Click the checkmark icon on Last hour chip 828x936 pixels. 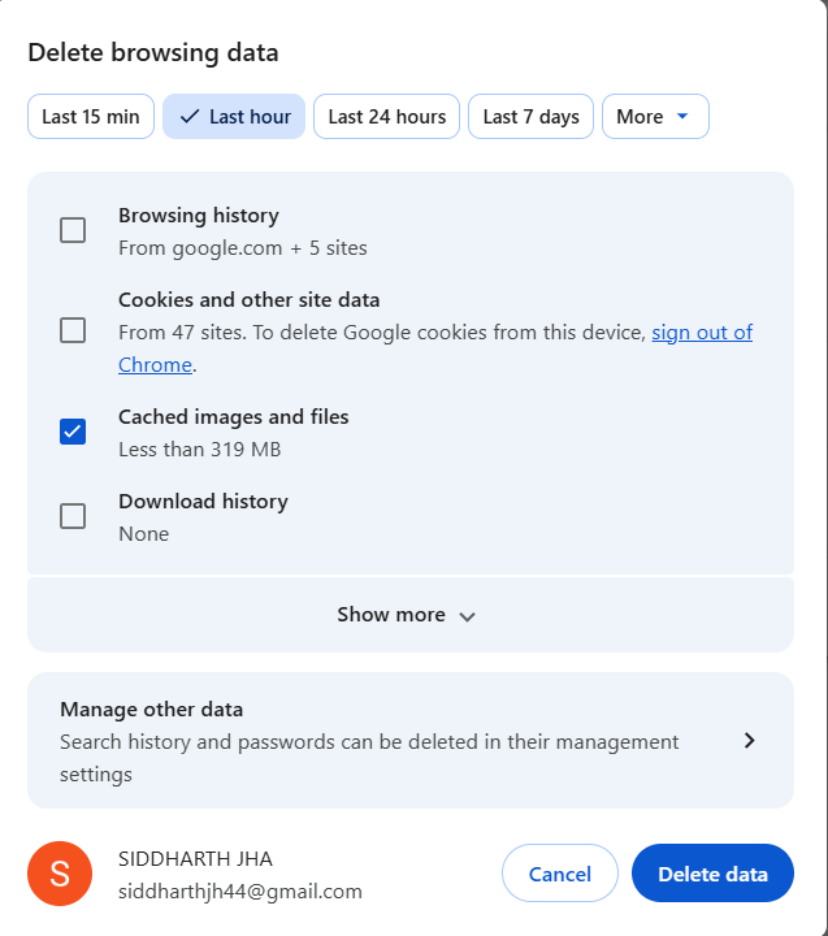pyautogui.click(x=189, y=117)
